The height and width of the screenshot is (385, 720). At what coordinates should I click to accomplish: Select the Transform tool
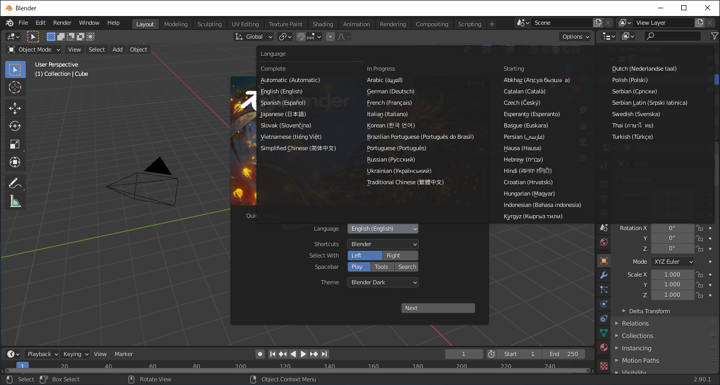(x=15, y=162)
